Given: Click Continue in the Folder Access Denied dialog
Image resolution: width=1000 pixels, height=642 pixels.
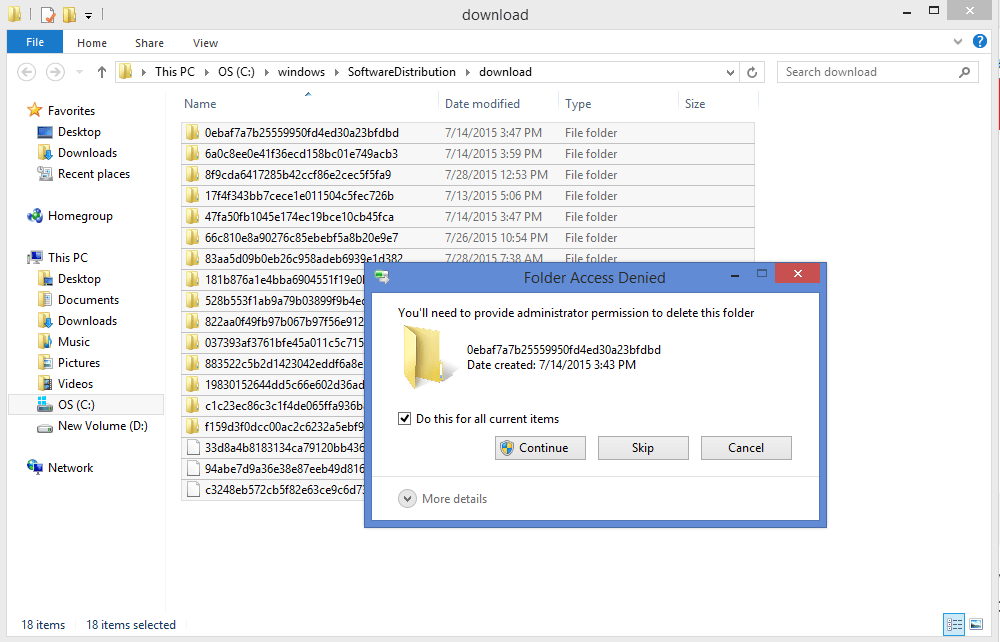Looking at the screenshot, I should (x=540, y=447).
